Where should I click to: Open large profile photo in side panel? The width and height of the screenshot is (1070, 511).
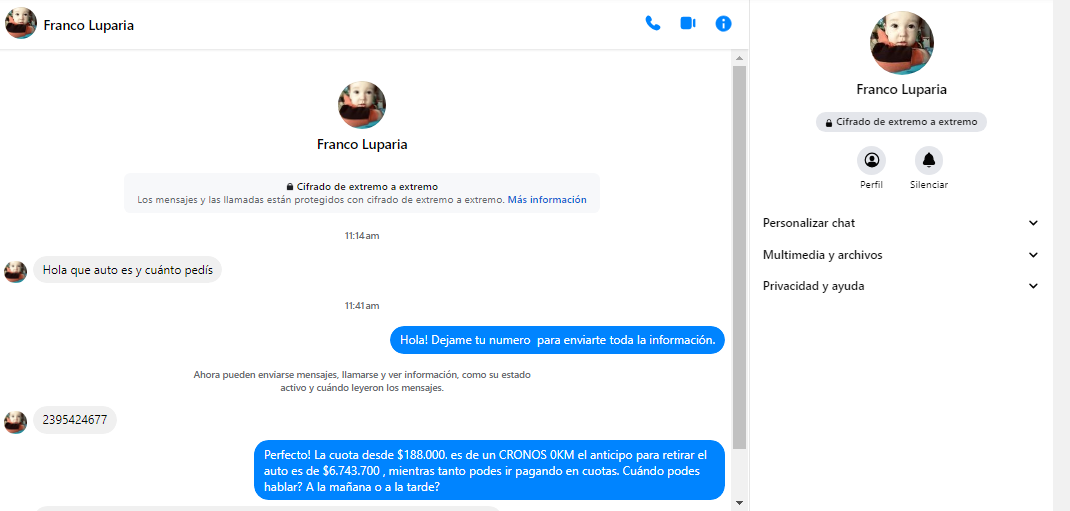901,43
